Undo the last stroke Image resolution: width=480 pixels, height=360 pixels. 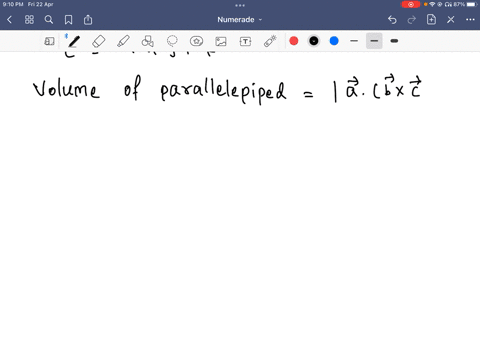(x=392, y=20)
